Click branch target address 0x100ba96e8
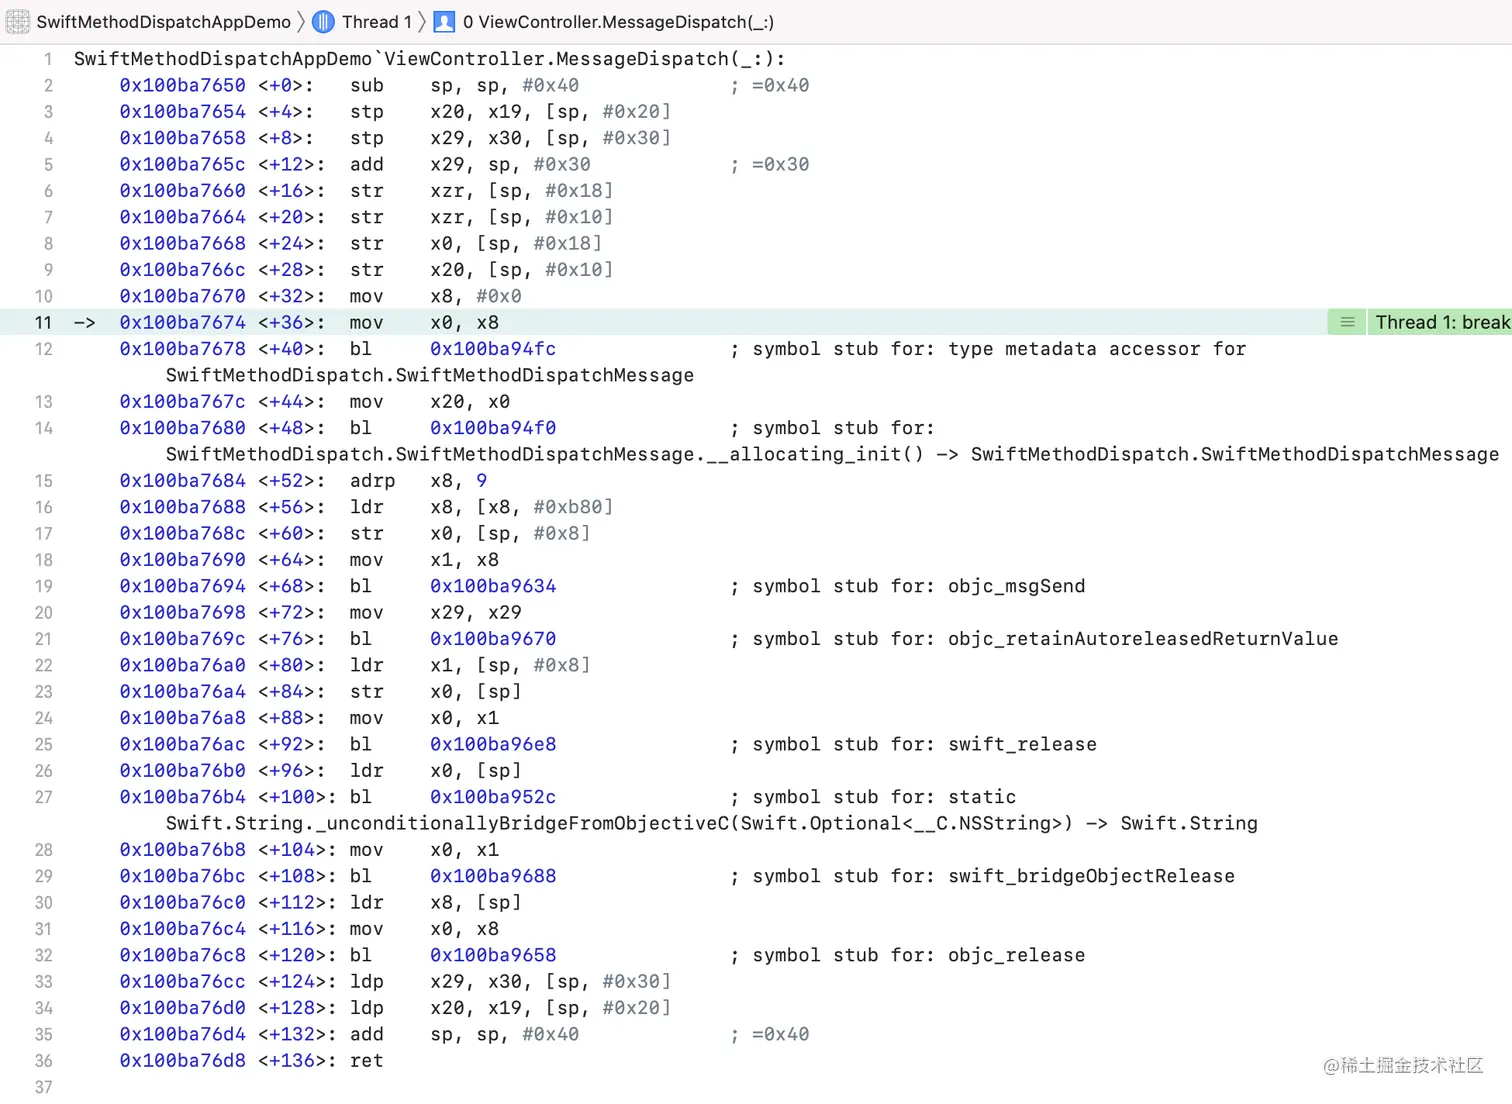1512x1104 pixels. [493, 744]
